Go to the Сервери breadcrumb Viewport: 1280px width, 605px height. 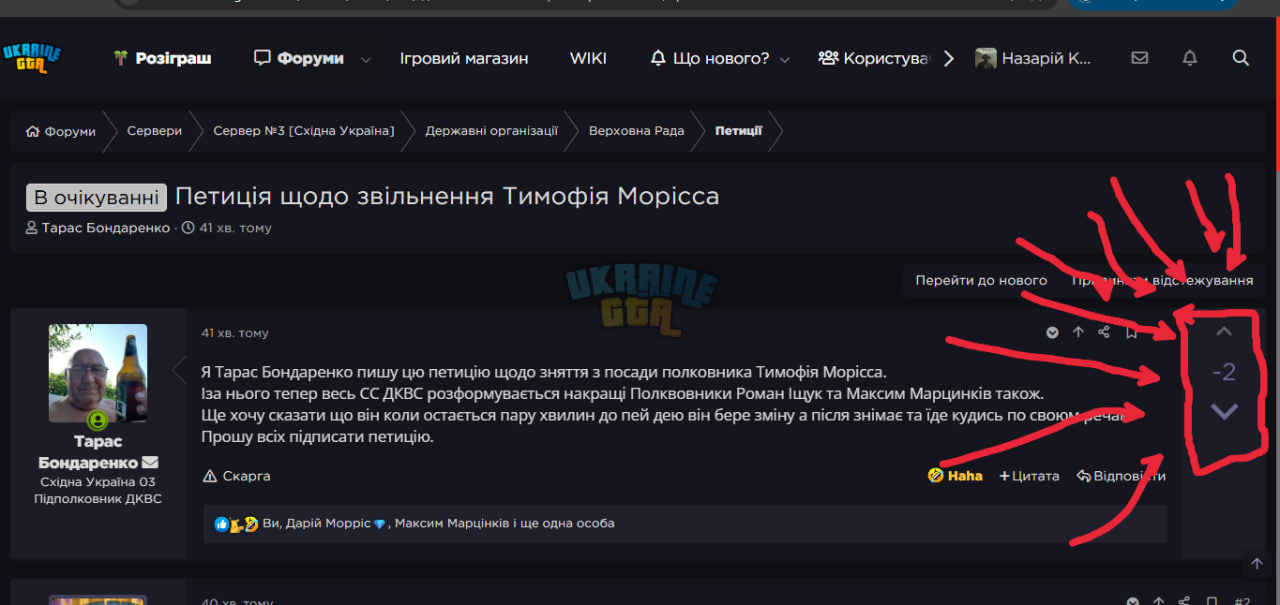tap(154, 131)
